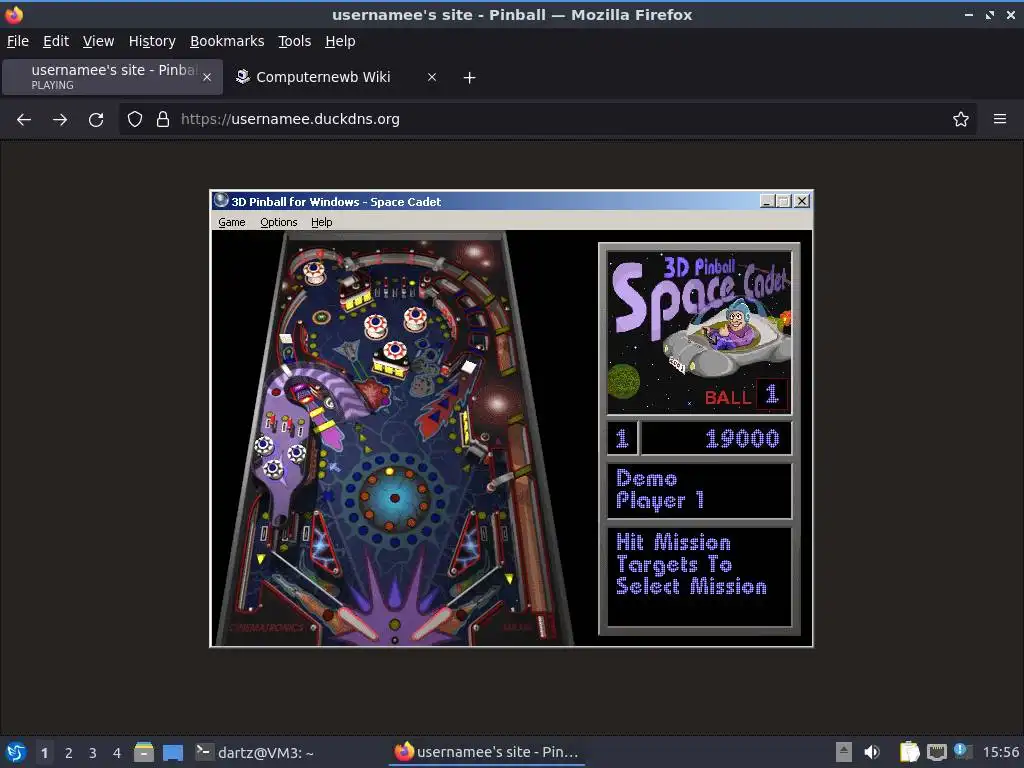
Task: Open the Firefox File menu
Action: point(18,41)
